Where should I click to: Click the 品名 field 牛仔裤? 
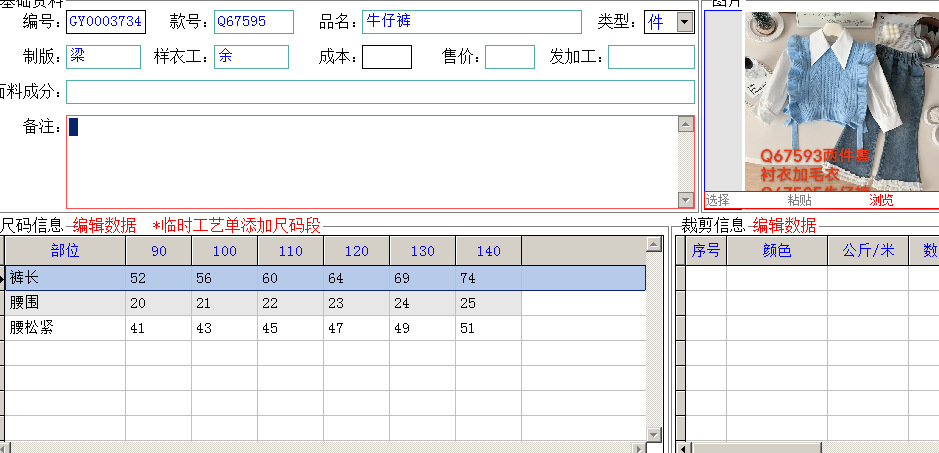(472, 22)
